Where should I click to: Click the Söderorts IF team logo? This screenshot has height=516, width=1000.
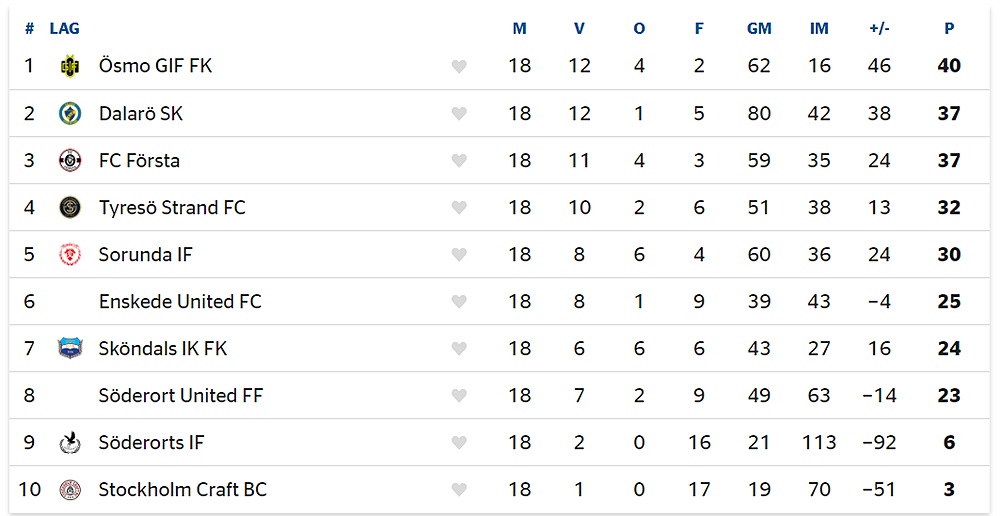[70, 442]
